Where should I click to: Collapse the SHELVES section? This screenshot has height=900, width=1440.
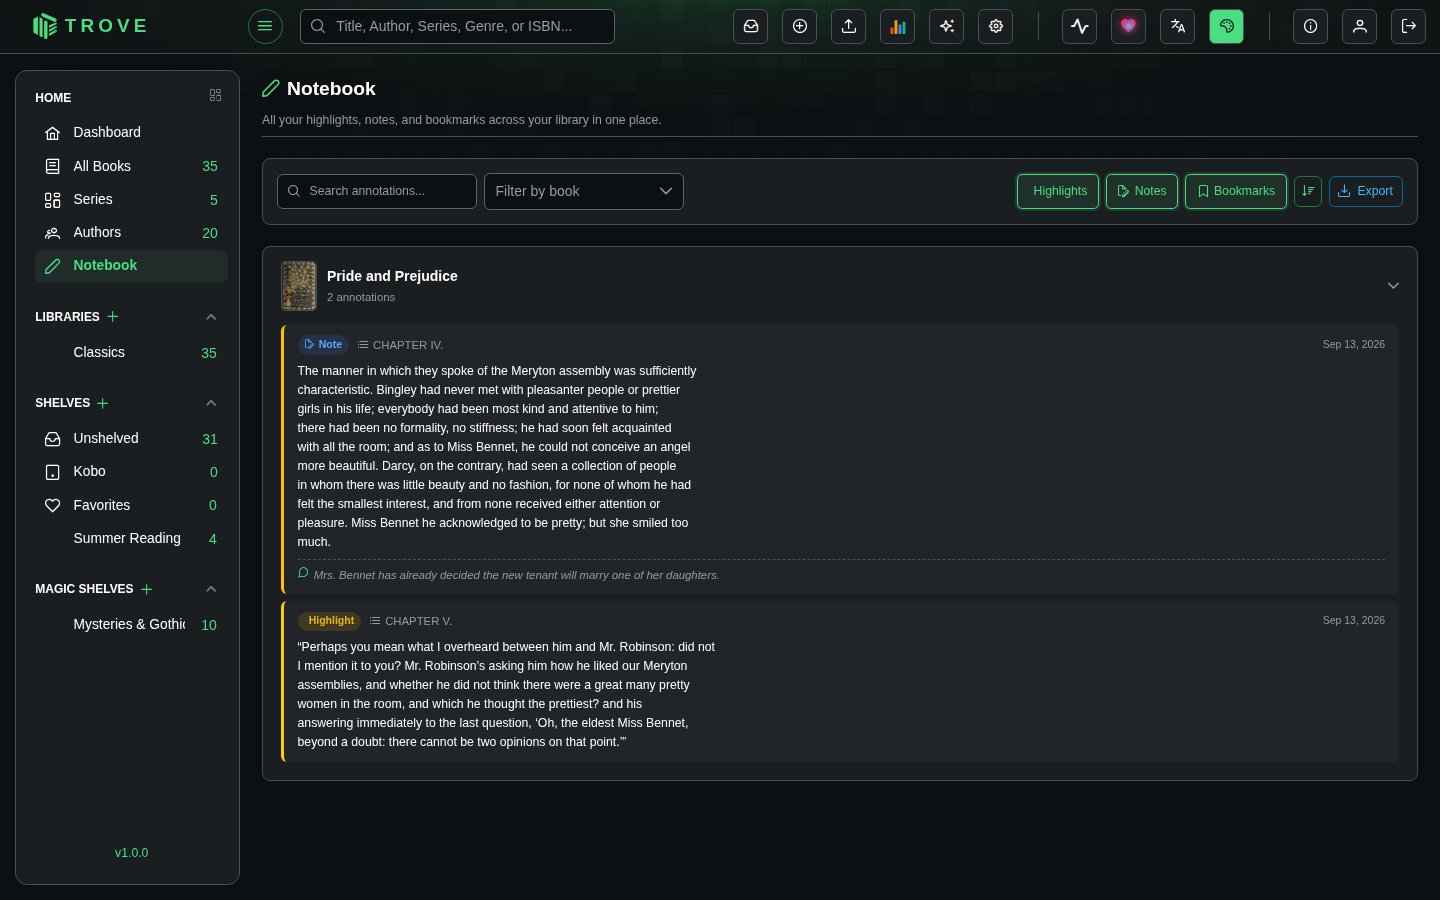211,403
